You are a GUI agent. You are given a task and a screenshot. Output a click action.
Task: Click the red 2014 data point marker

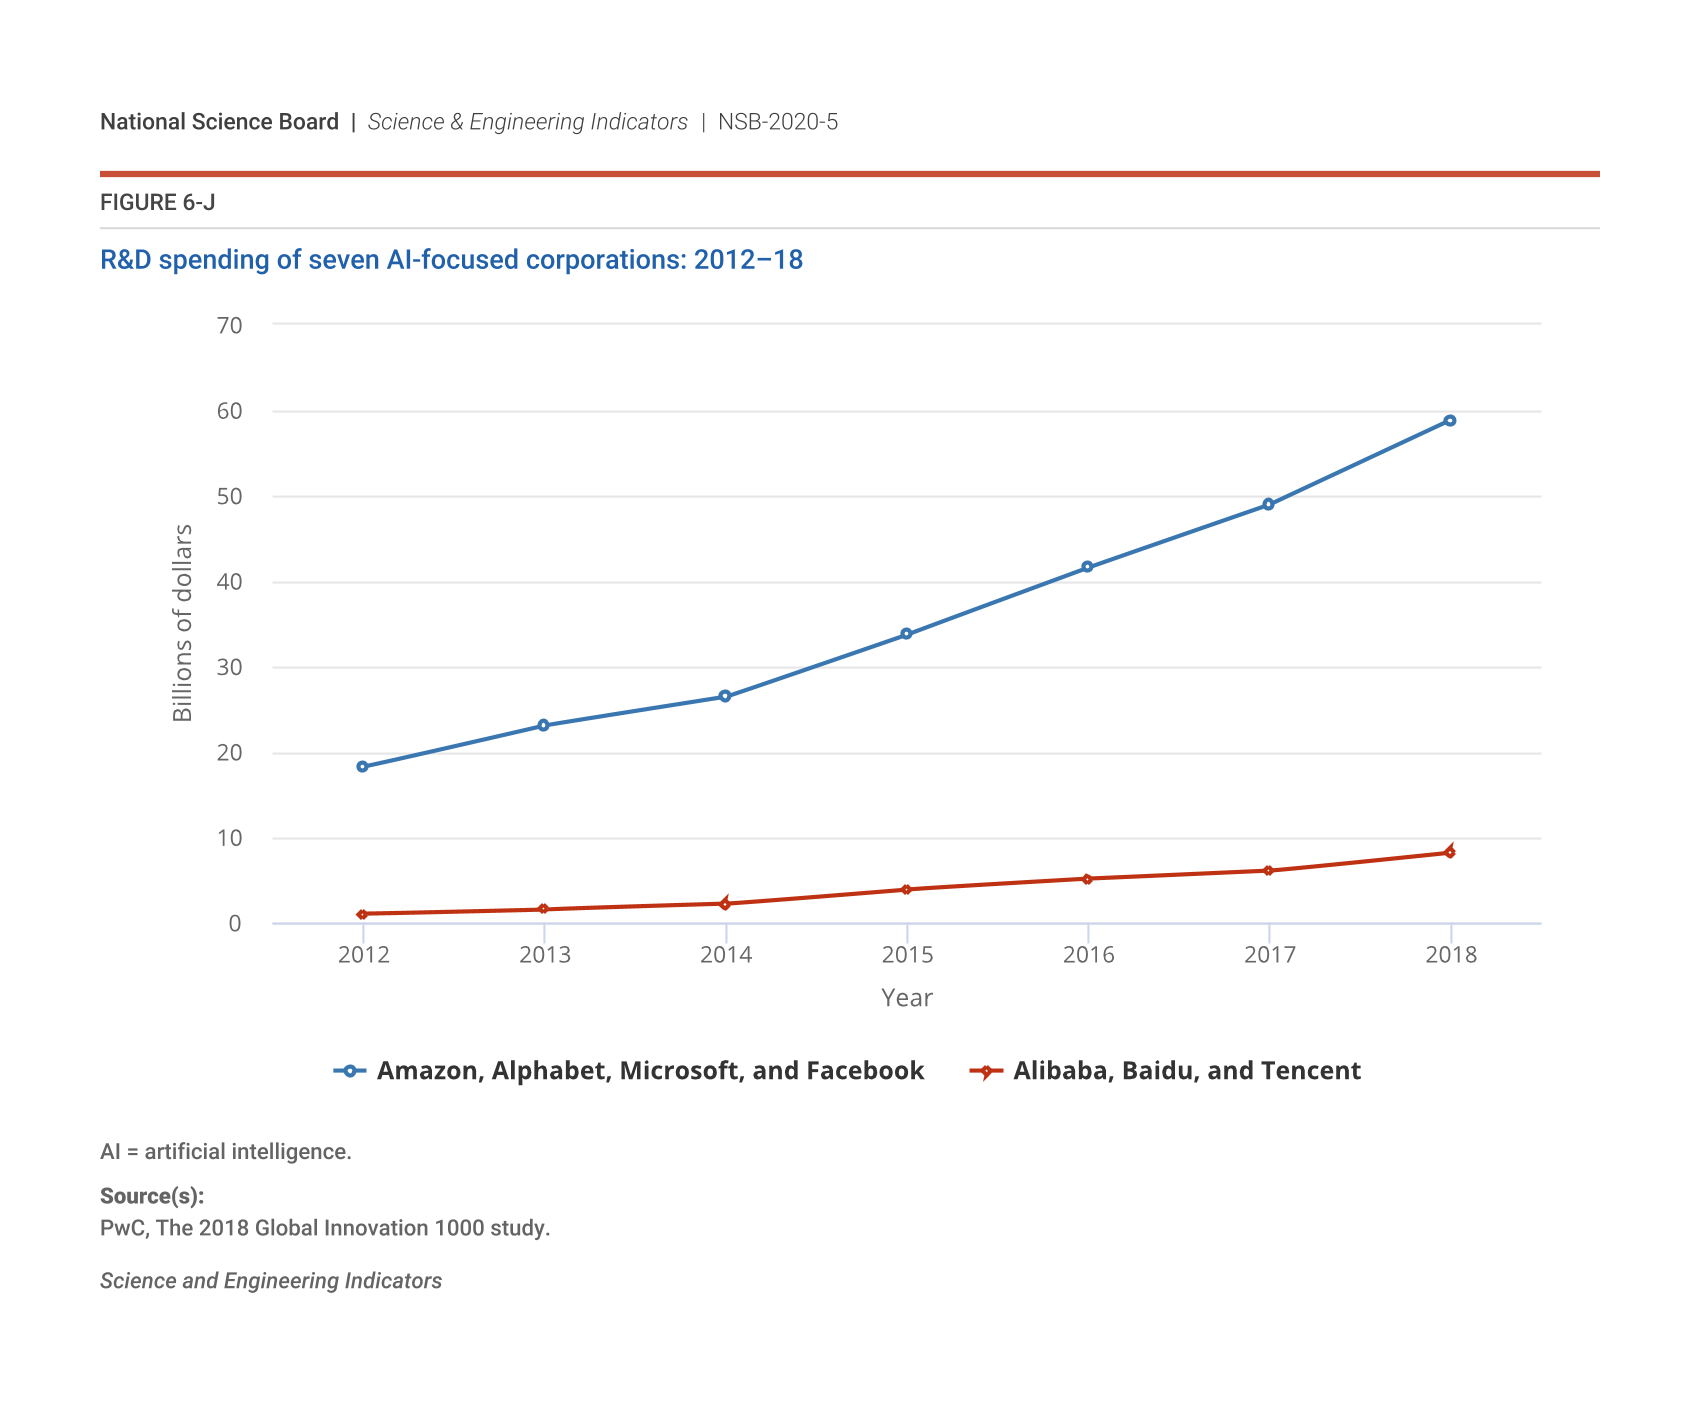click(725, 904)
